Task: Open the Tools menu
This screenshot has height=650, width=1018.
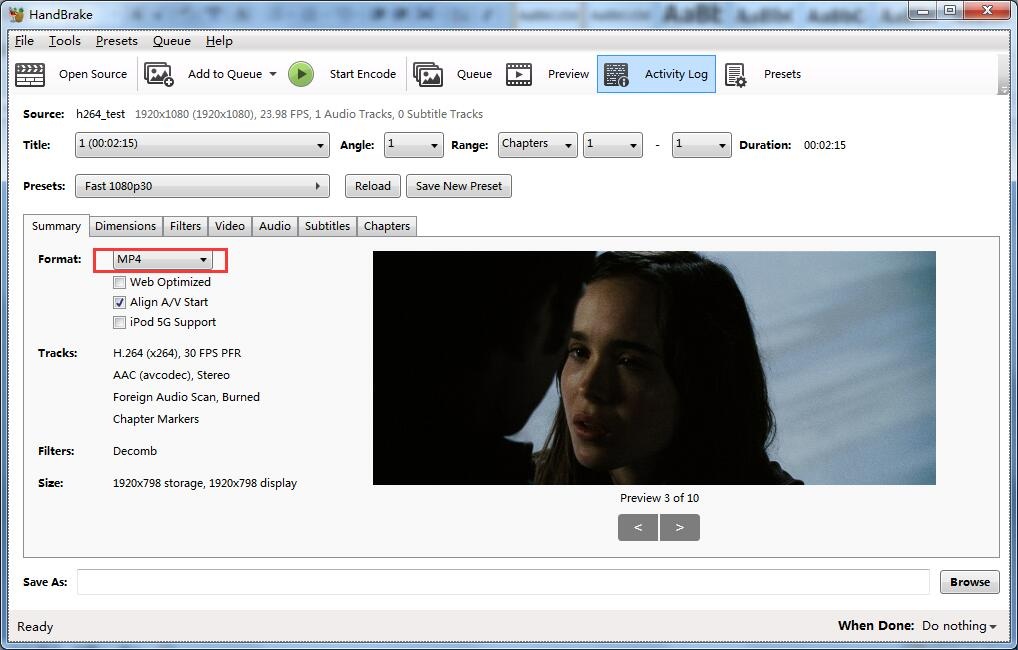Action: point(65,41)
